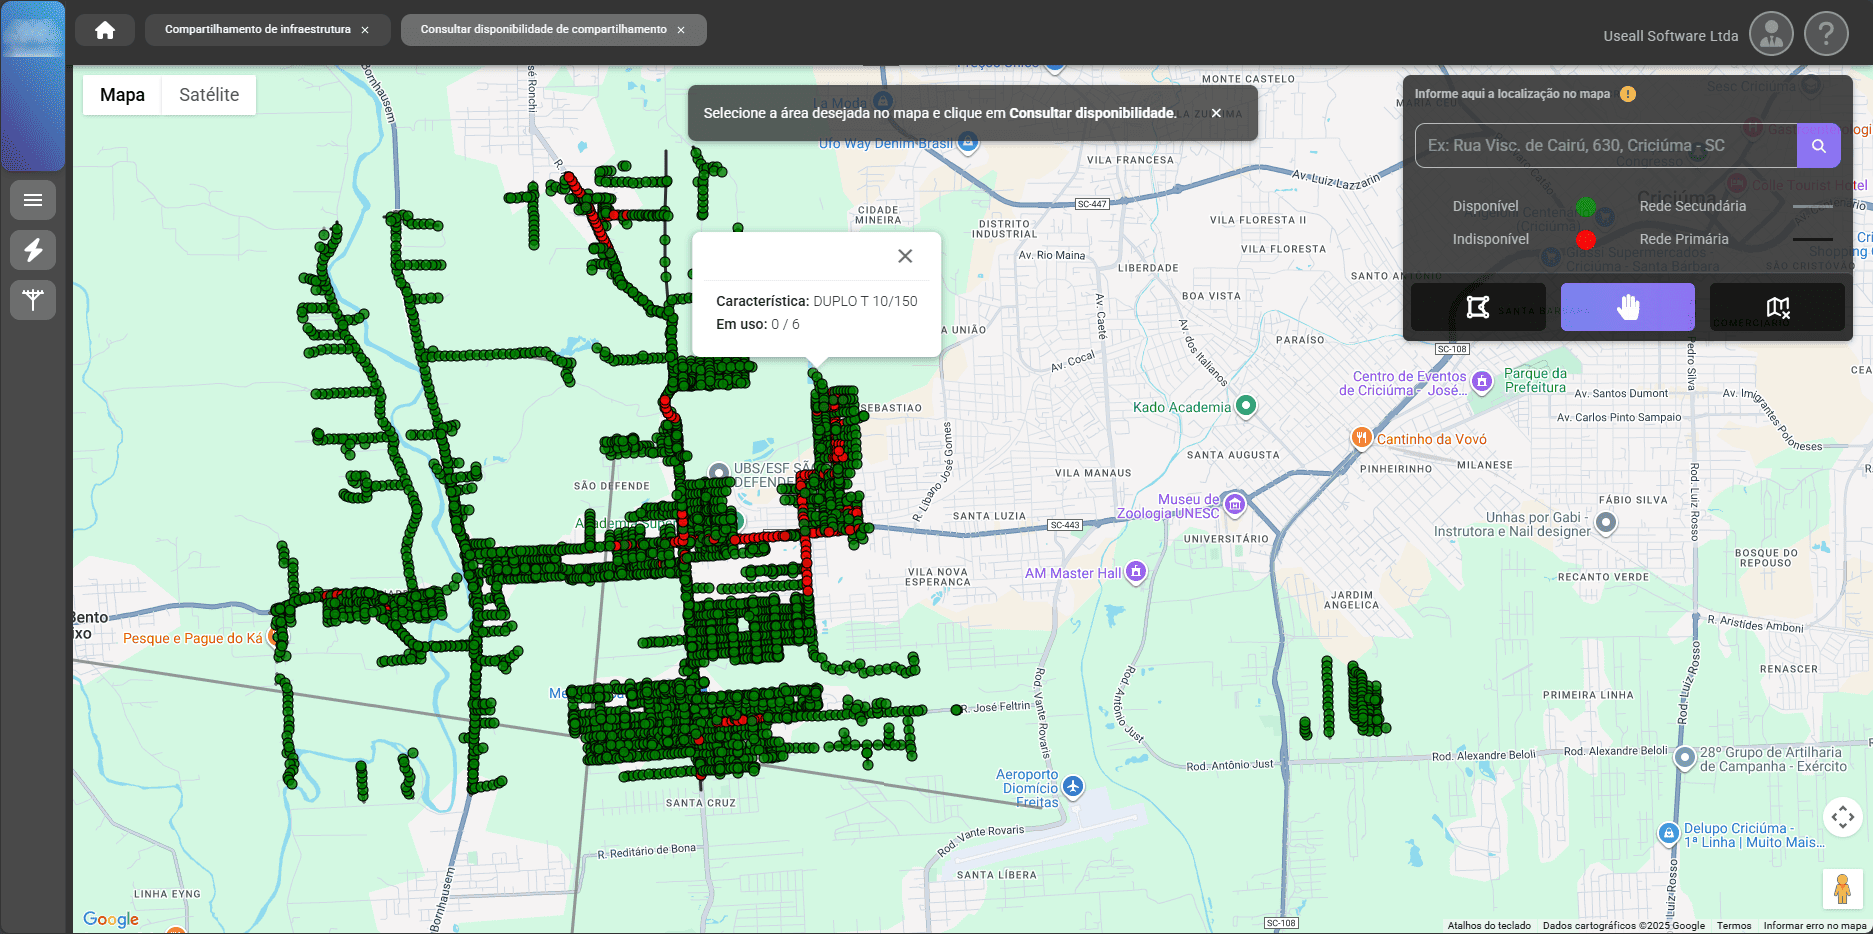Click the clear map selection icon

(1777, 307)
